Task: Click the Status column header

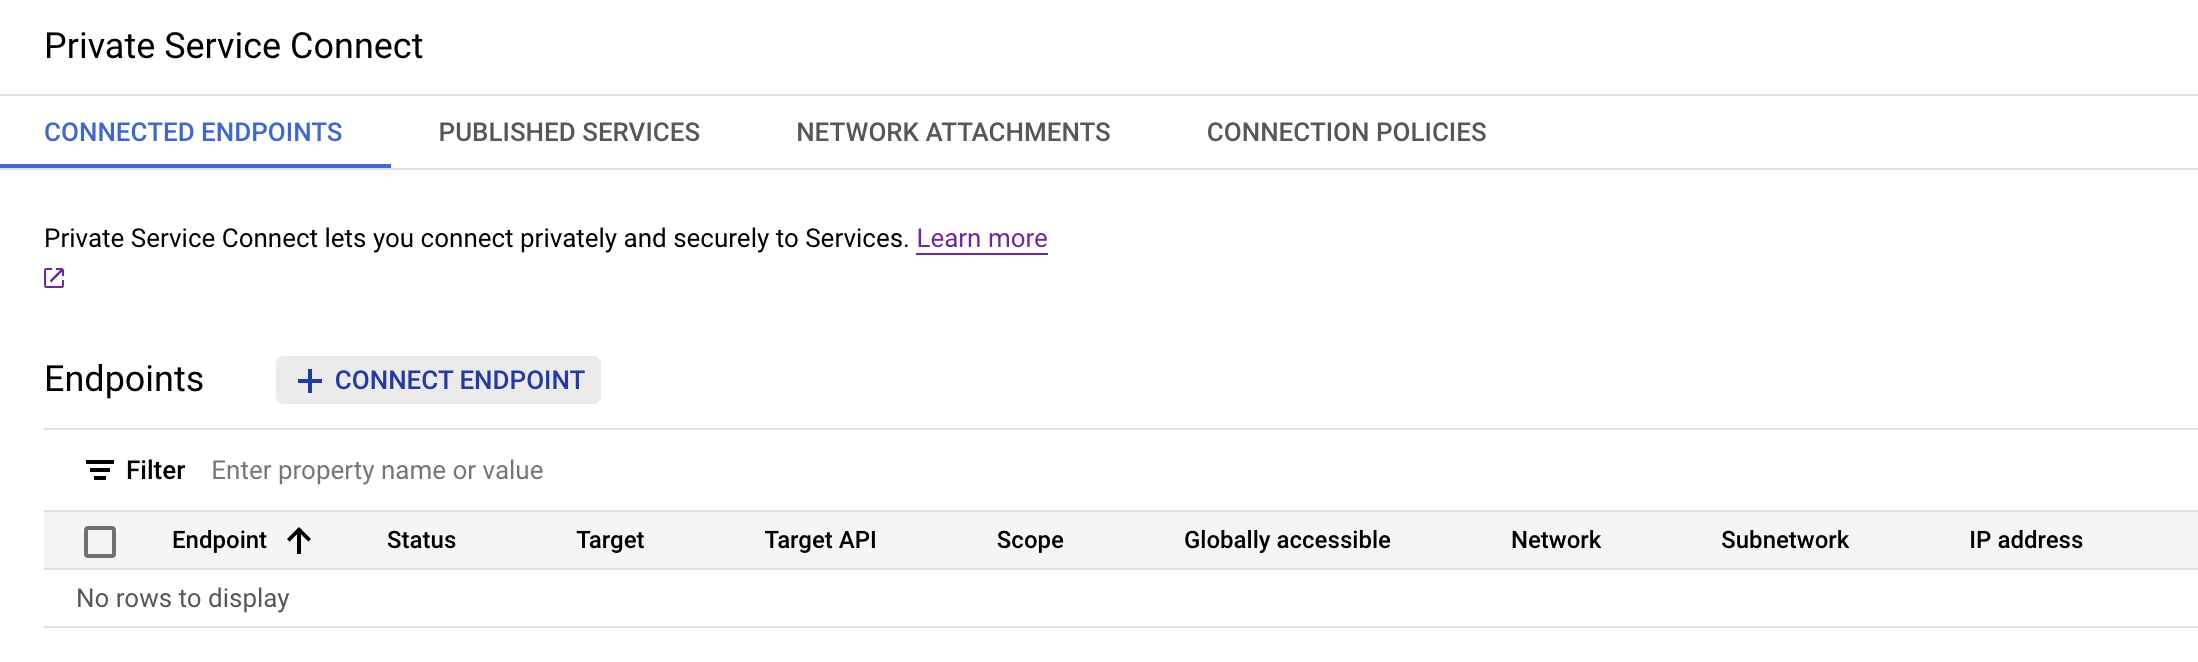Action: click(x=421, y=540)
